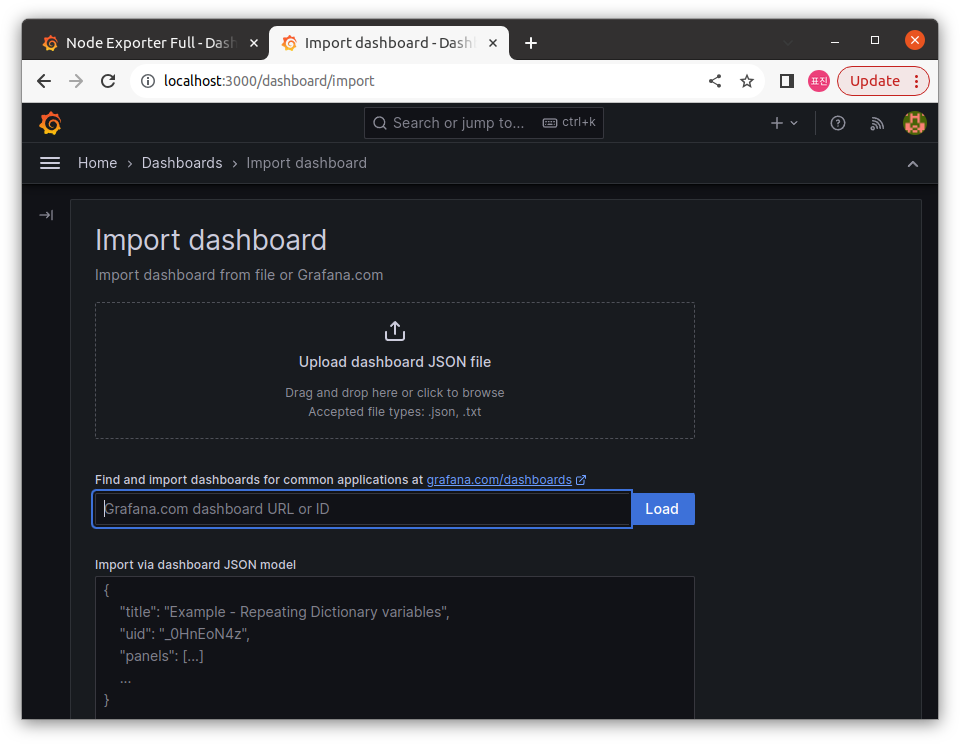Click the Grafana logo home icon
The image size is (960, 744).
tap(50, 123)
